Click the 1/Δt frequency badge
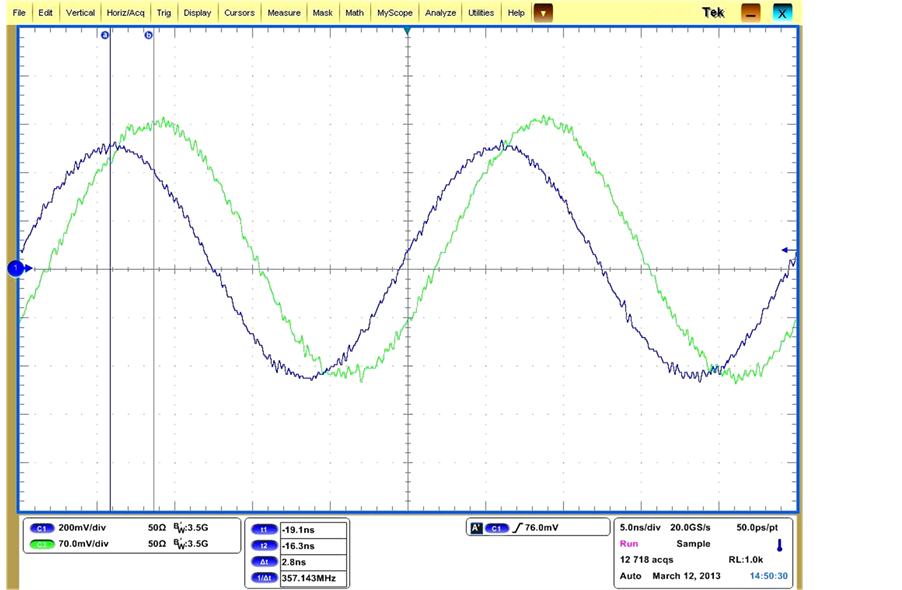The height and width of the screenshot is (590, 902). click(x=264, y=578)
